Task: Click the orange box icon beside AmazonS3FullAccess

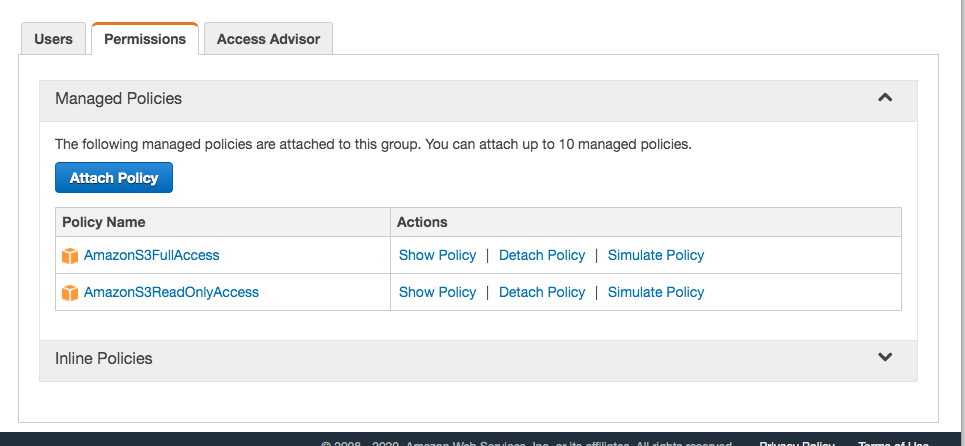Action: (70, 256)
